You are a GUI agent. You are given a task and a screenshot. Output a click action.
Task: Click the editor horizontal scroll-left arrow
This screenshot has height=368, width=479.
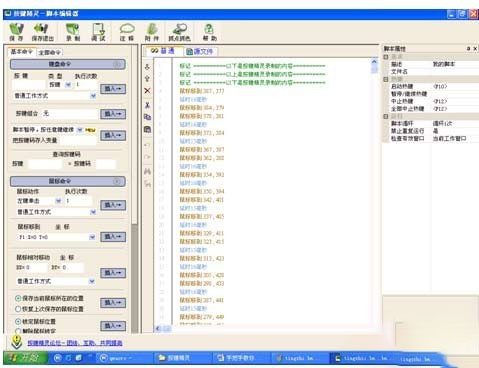click(x=158, y=329)
